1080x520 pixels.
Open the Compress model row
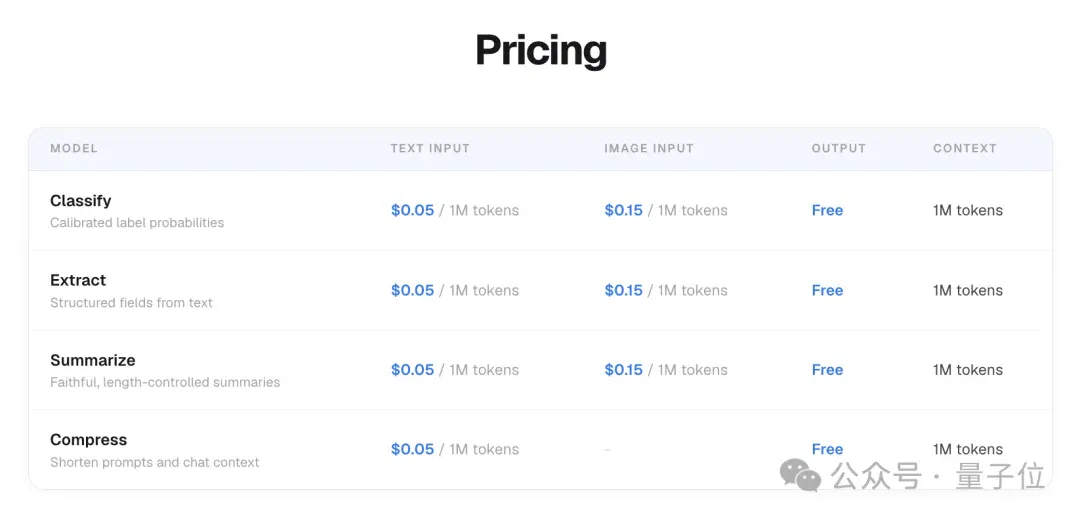[540, 450]
